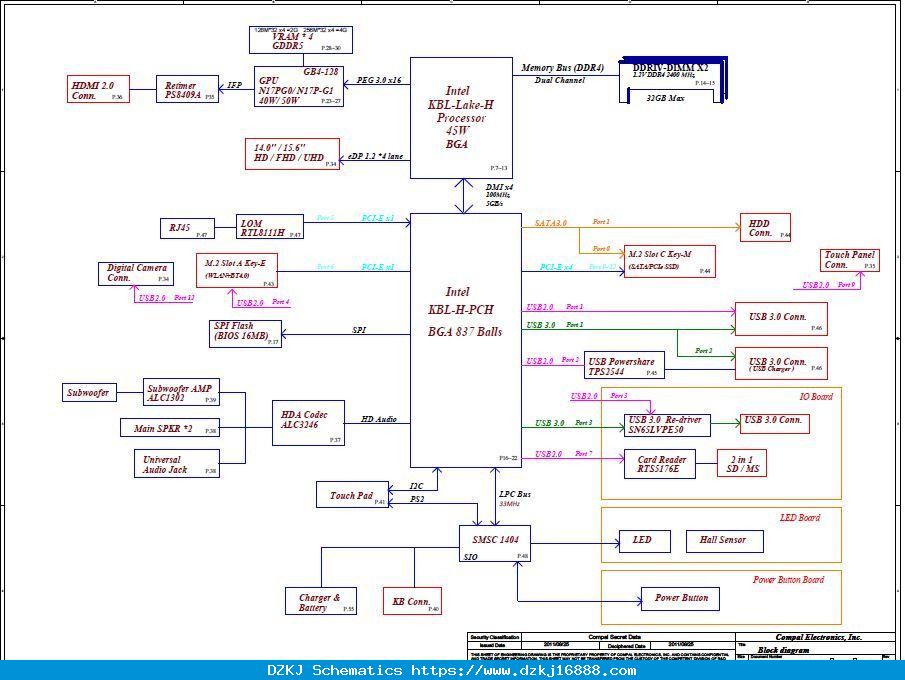Click the Subwoofer block
Screen dimensions: 905x680
pos(89,393)
